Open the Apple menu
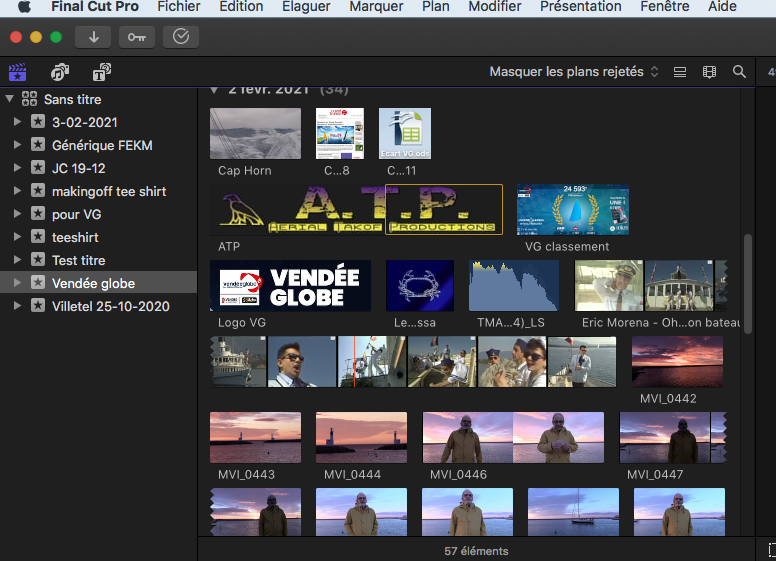Image resolution: width=776 pixels, height=561 pixels. (x=24, y=7)
